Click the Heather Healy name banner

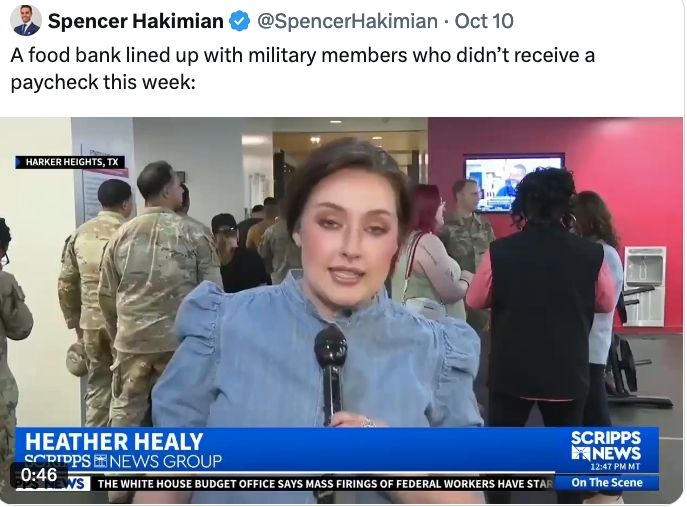click(114, 442)
